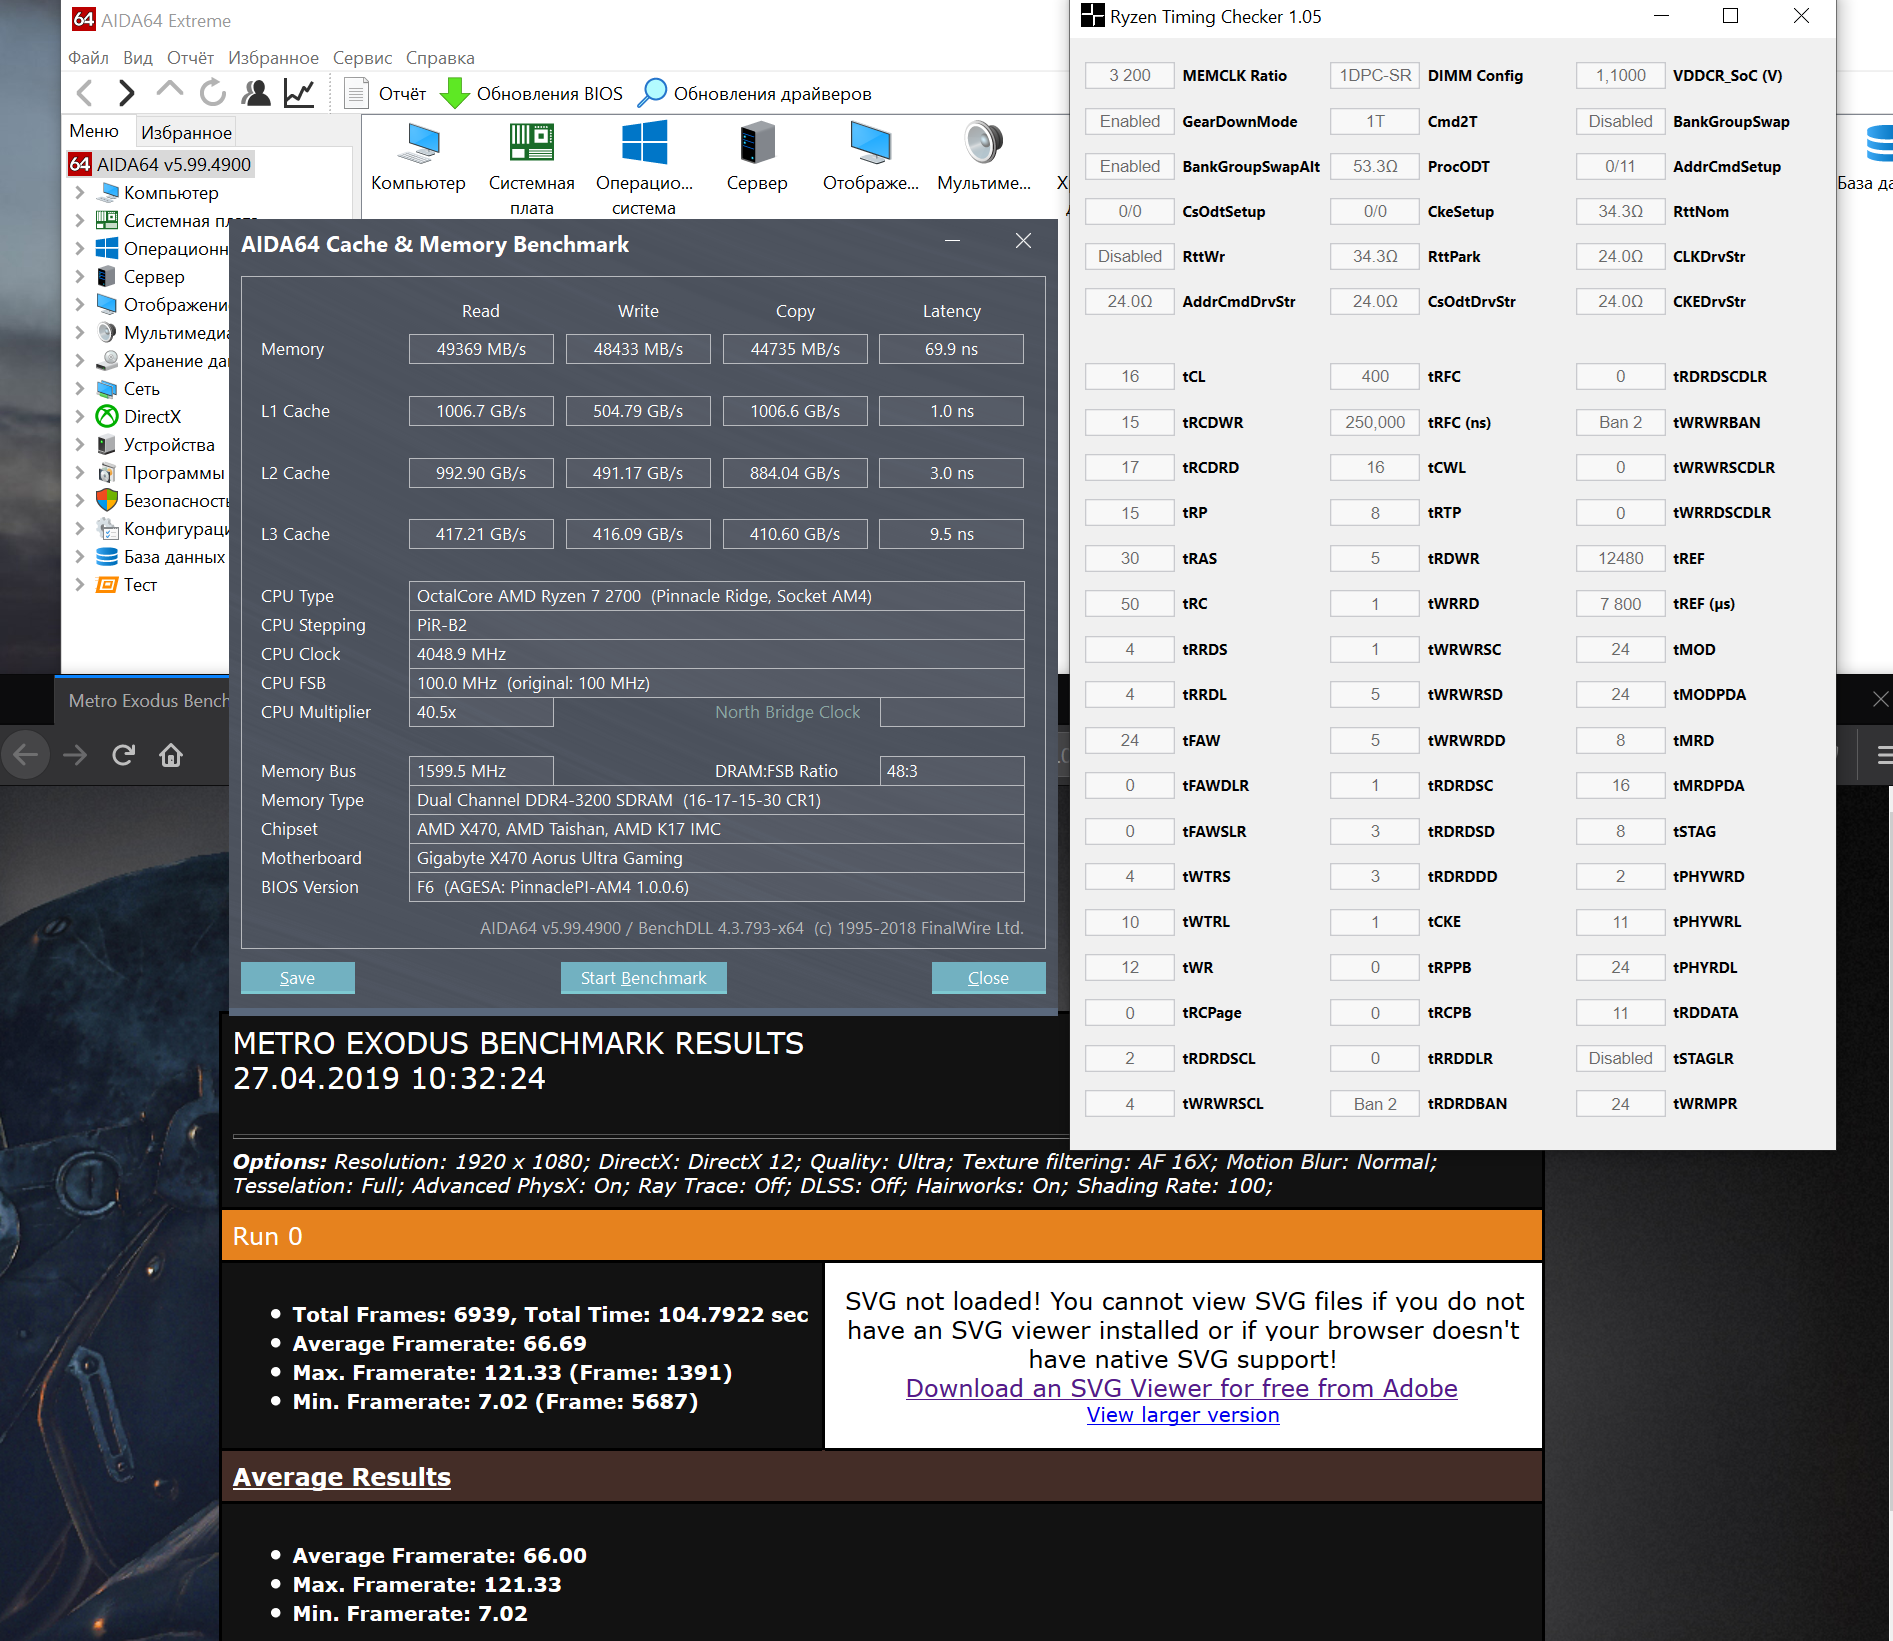Go forward in the browser window
The width and height of the screenshot is (1893, 1641).
[x=75, y=755]
